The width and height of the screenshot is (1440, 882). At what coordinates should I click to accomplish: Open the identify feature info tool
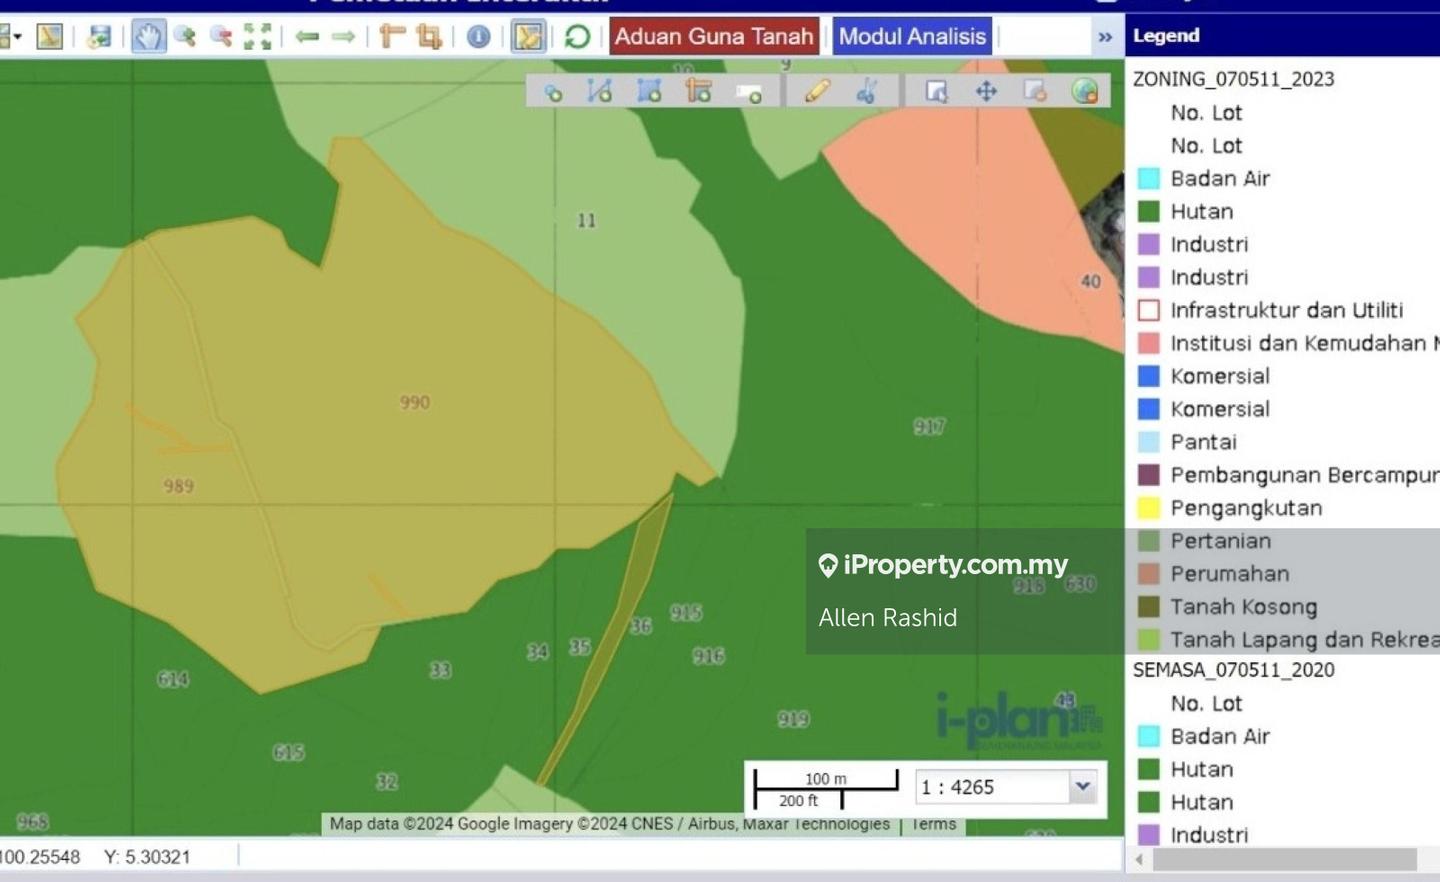click(479, 37)
